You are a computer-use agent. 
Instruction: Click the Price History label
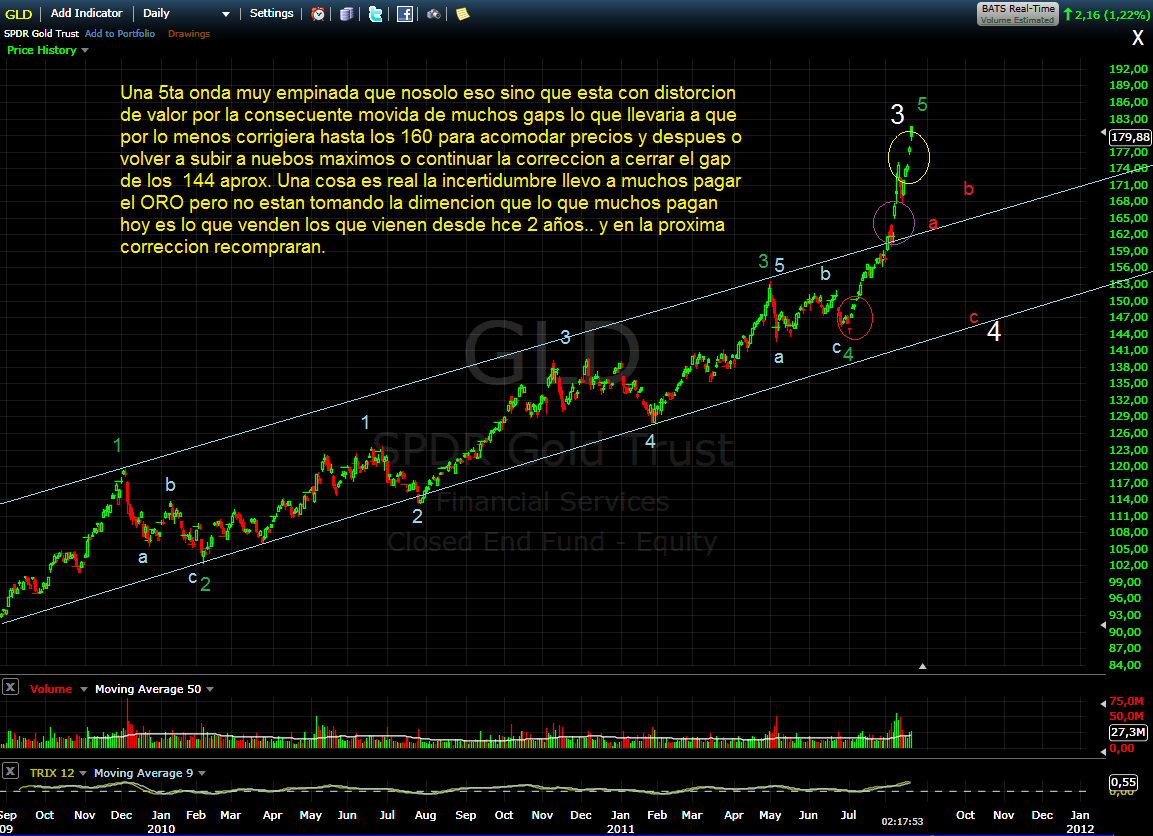(42, 50)
